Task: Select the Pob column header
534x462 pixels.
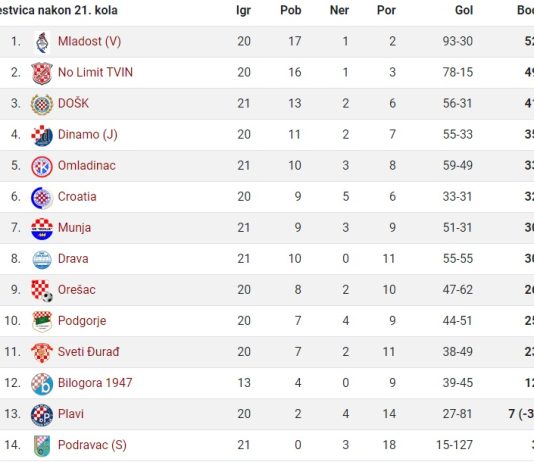Action: (290, 10)
